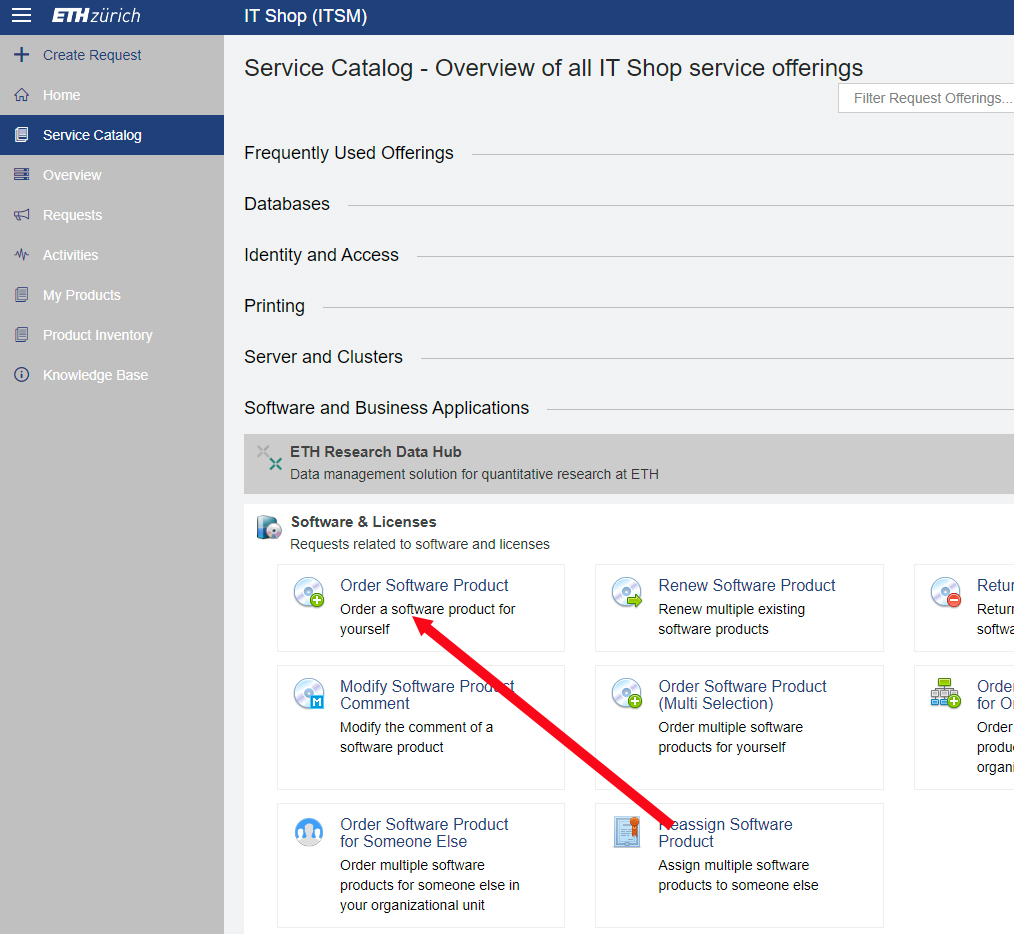Screen dimensions: 1014x934
Task: Click the Order Software Product disc icon
Action: [x=308, y=592]
